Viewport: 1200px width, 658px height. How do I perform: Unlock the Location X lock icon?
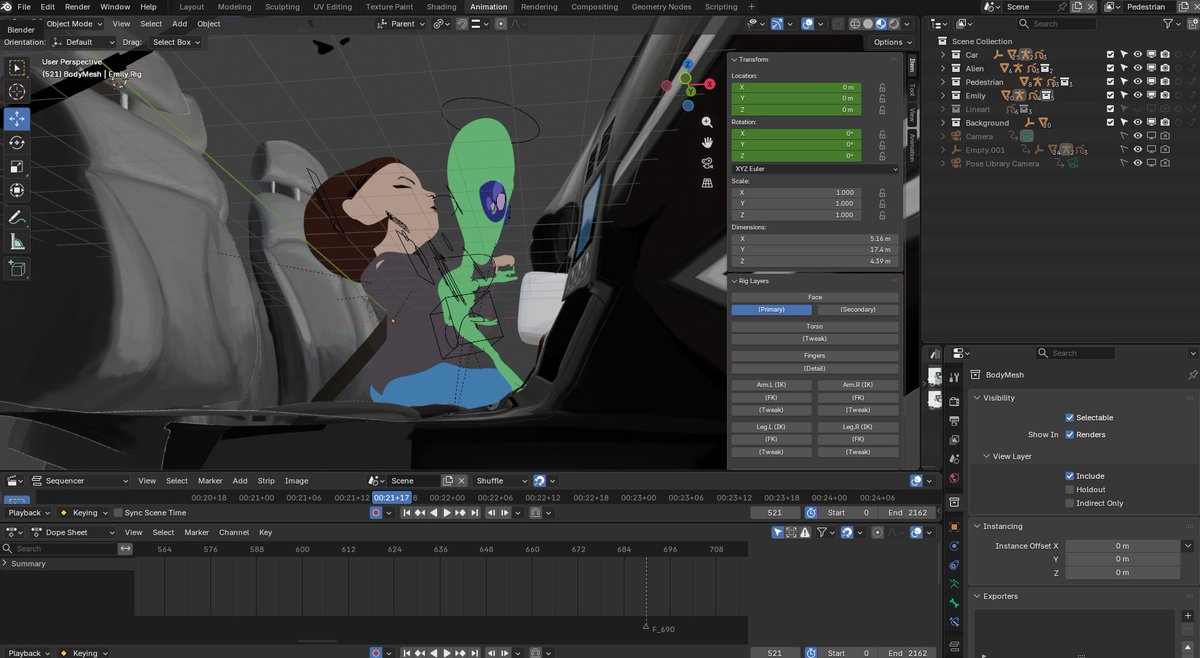pyautogui.click(x=882, y=87)
